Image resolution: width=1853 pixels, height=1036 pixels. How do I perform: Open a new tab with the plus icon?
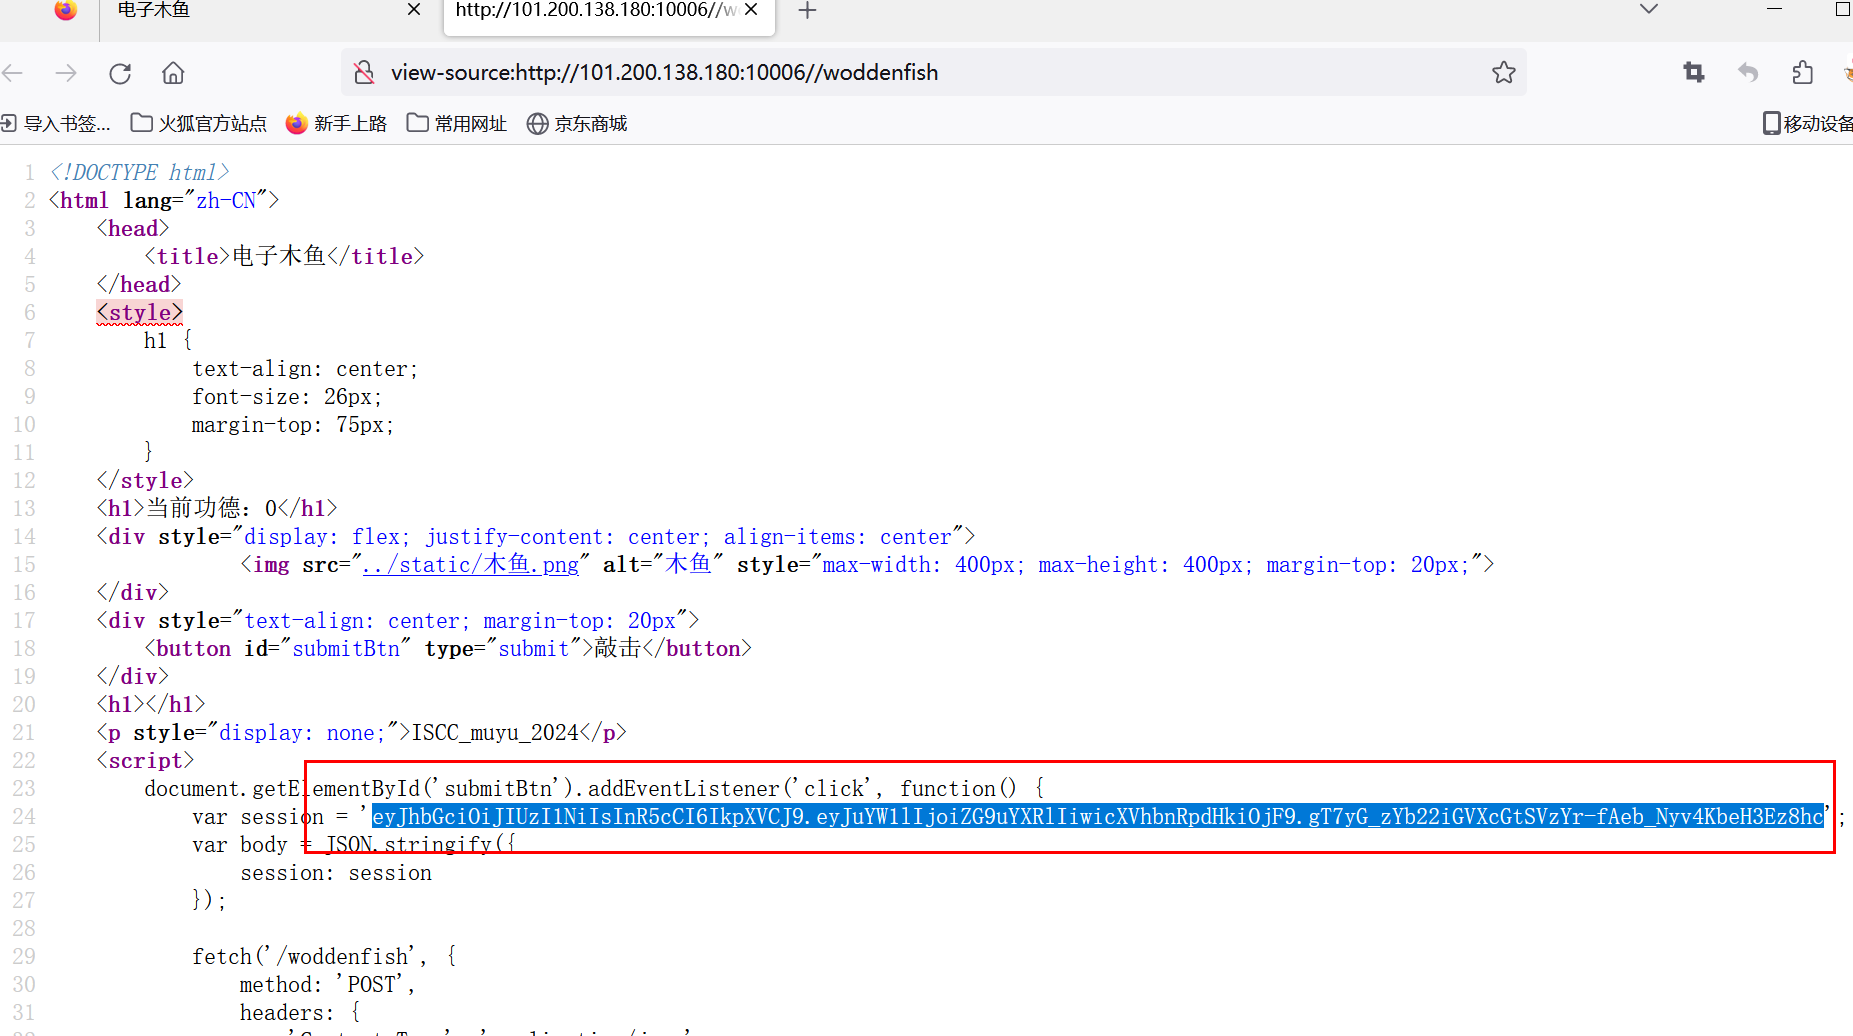click(807, 10)
